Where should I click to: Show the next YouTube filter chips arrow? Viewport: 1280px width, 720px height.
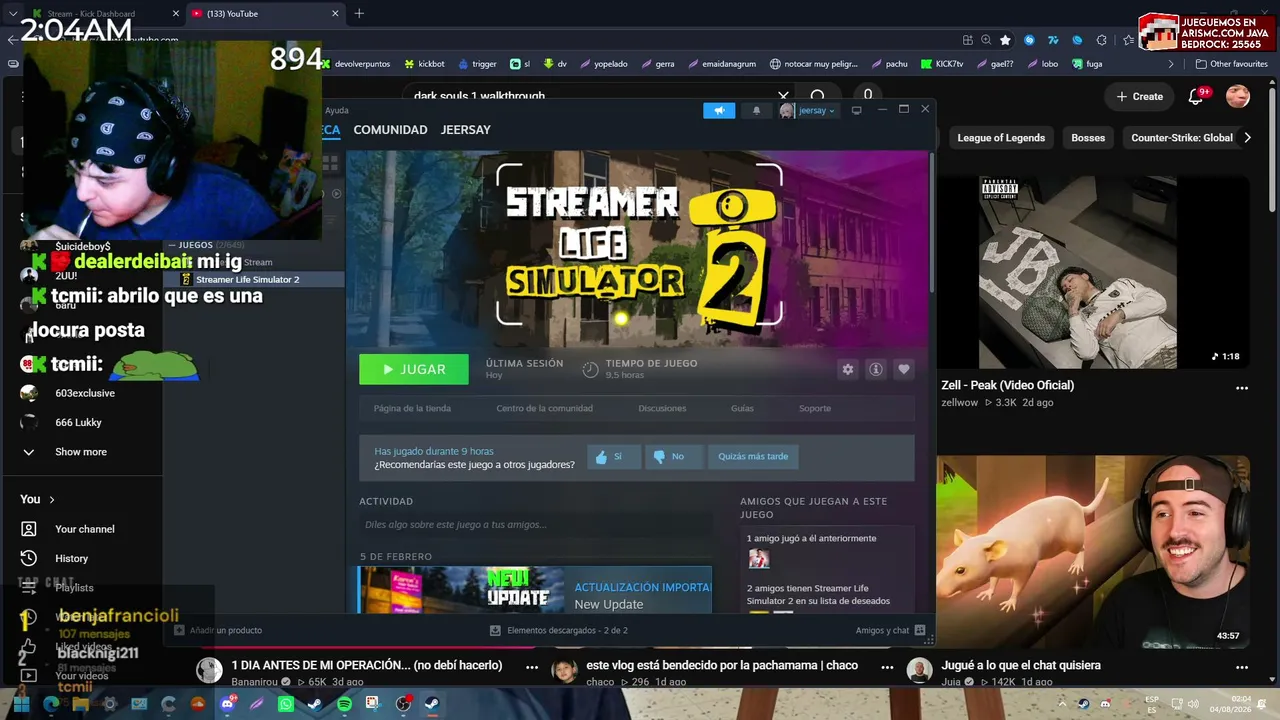(x=1247, y=138)
